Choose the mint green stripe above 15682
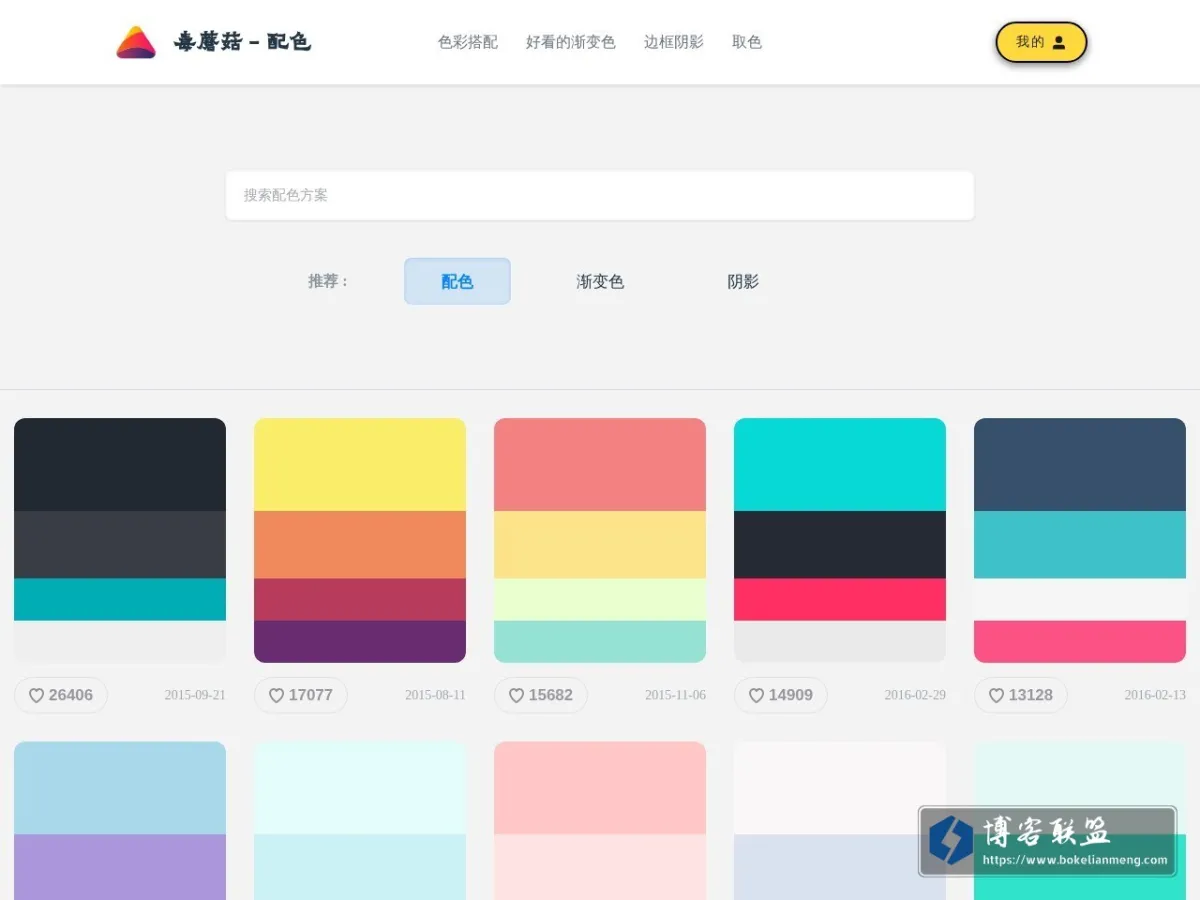This screenshot has height=900, width=1200. 600,641
